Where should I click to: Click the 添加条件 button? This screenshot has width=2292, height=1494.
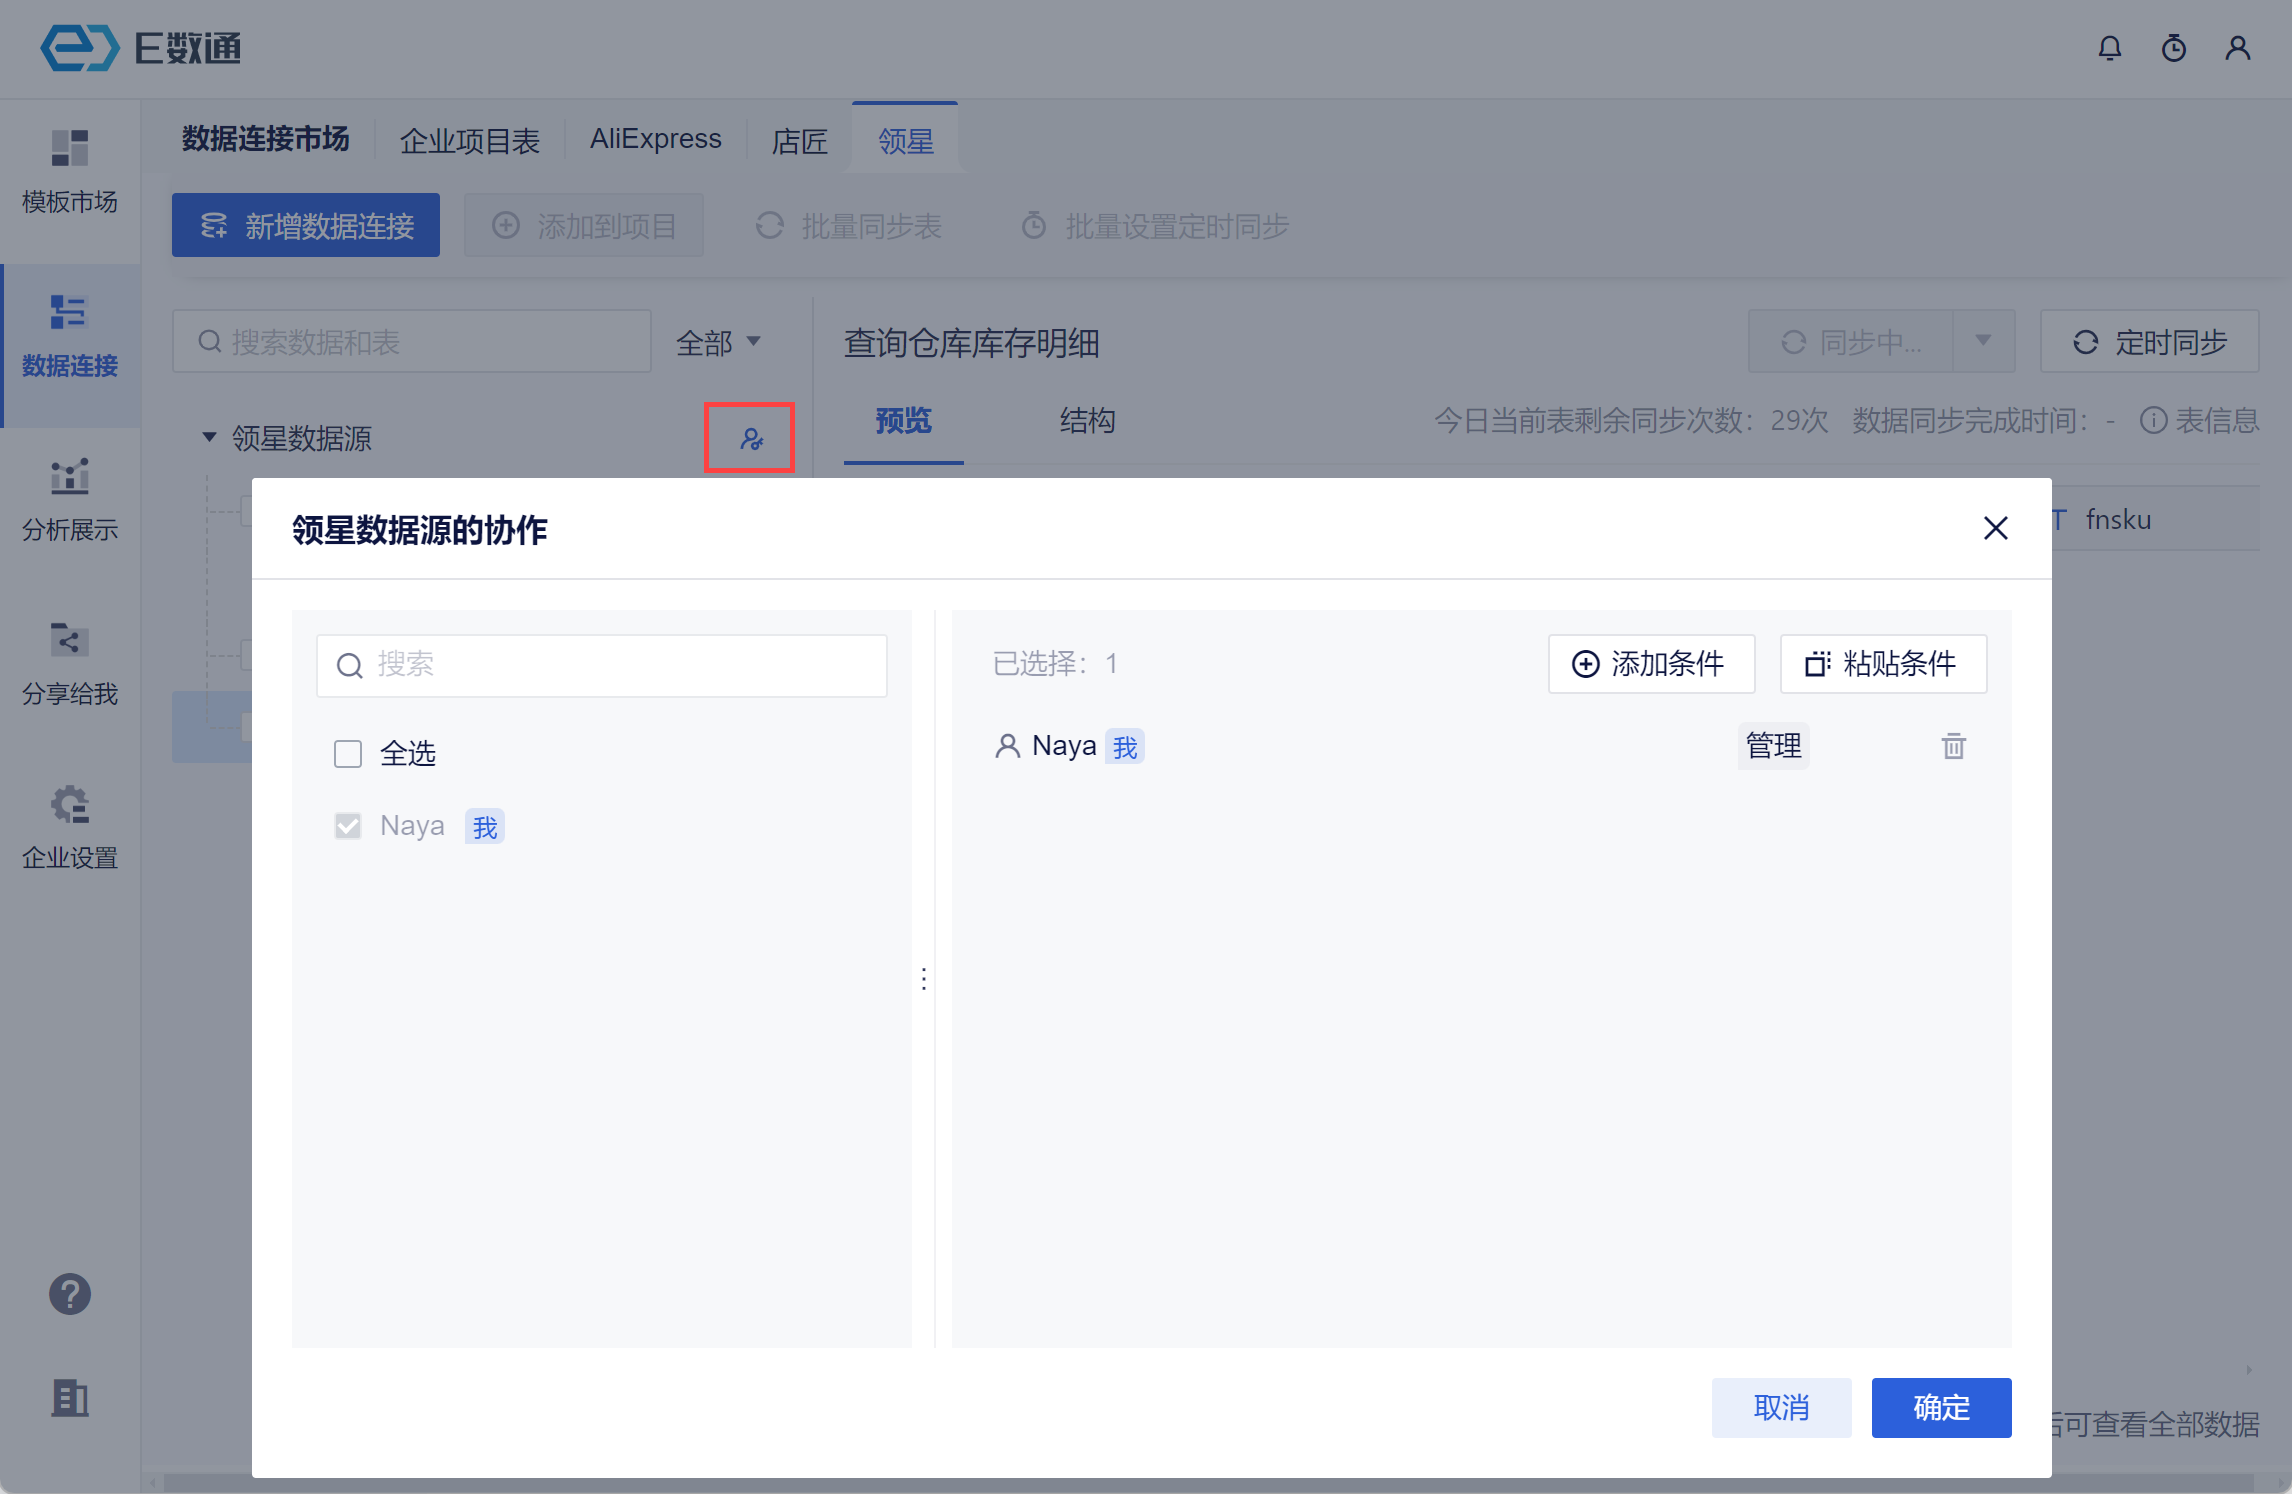(1651, 664)
